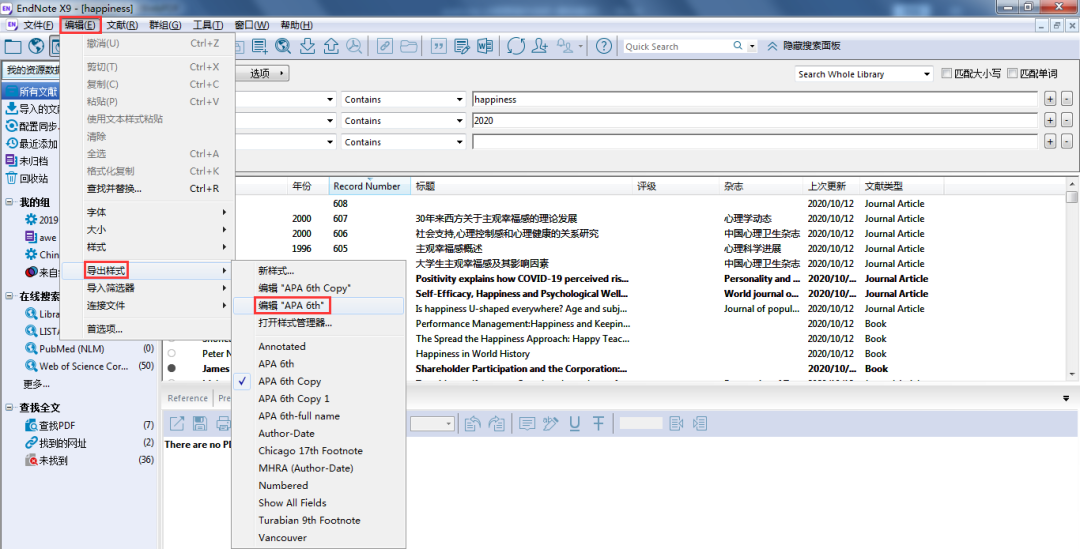Enable the 匹配大小写 checkbox
The height and width of the screenshot is (549, 1080).
point(946,74)
